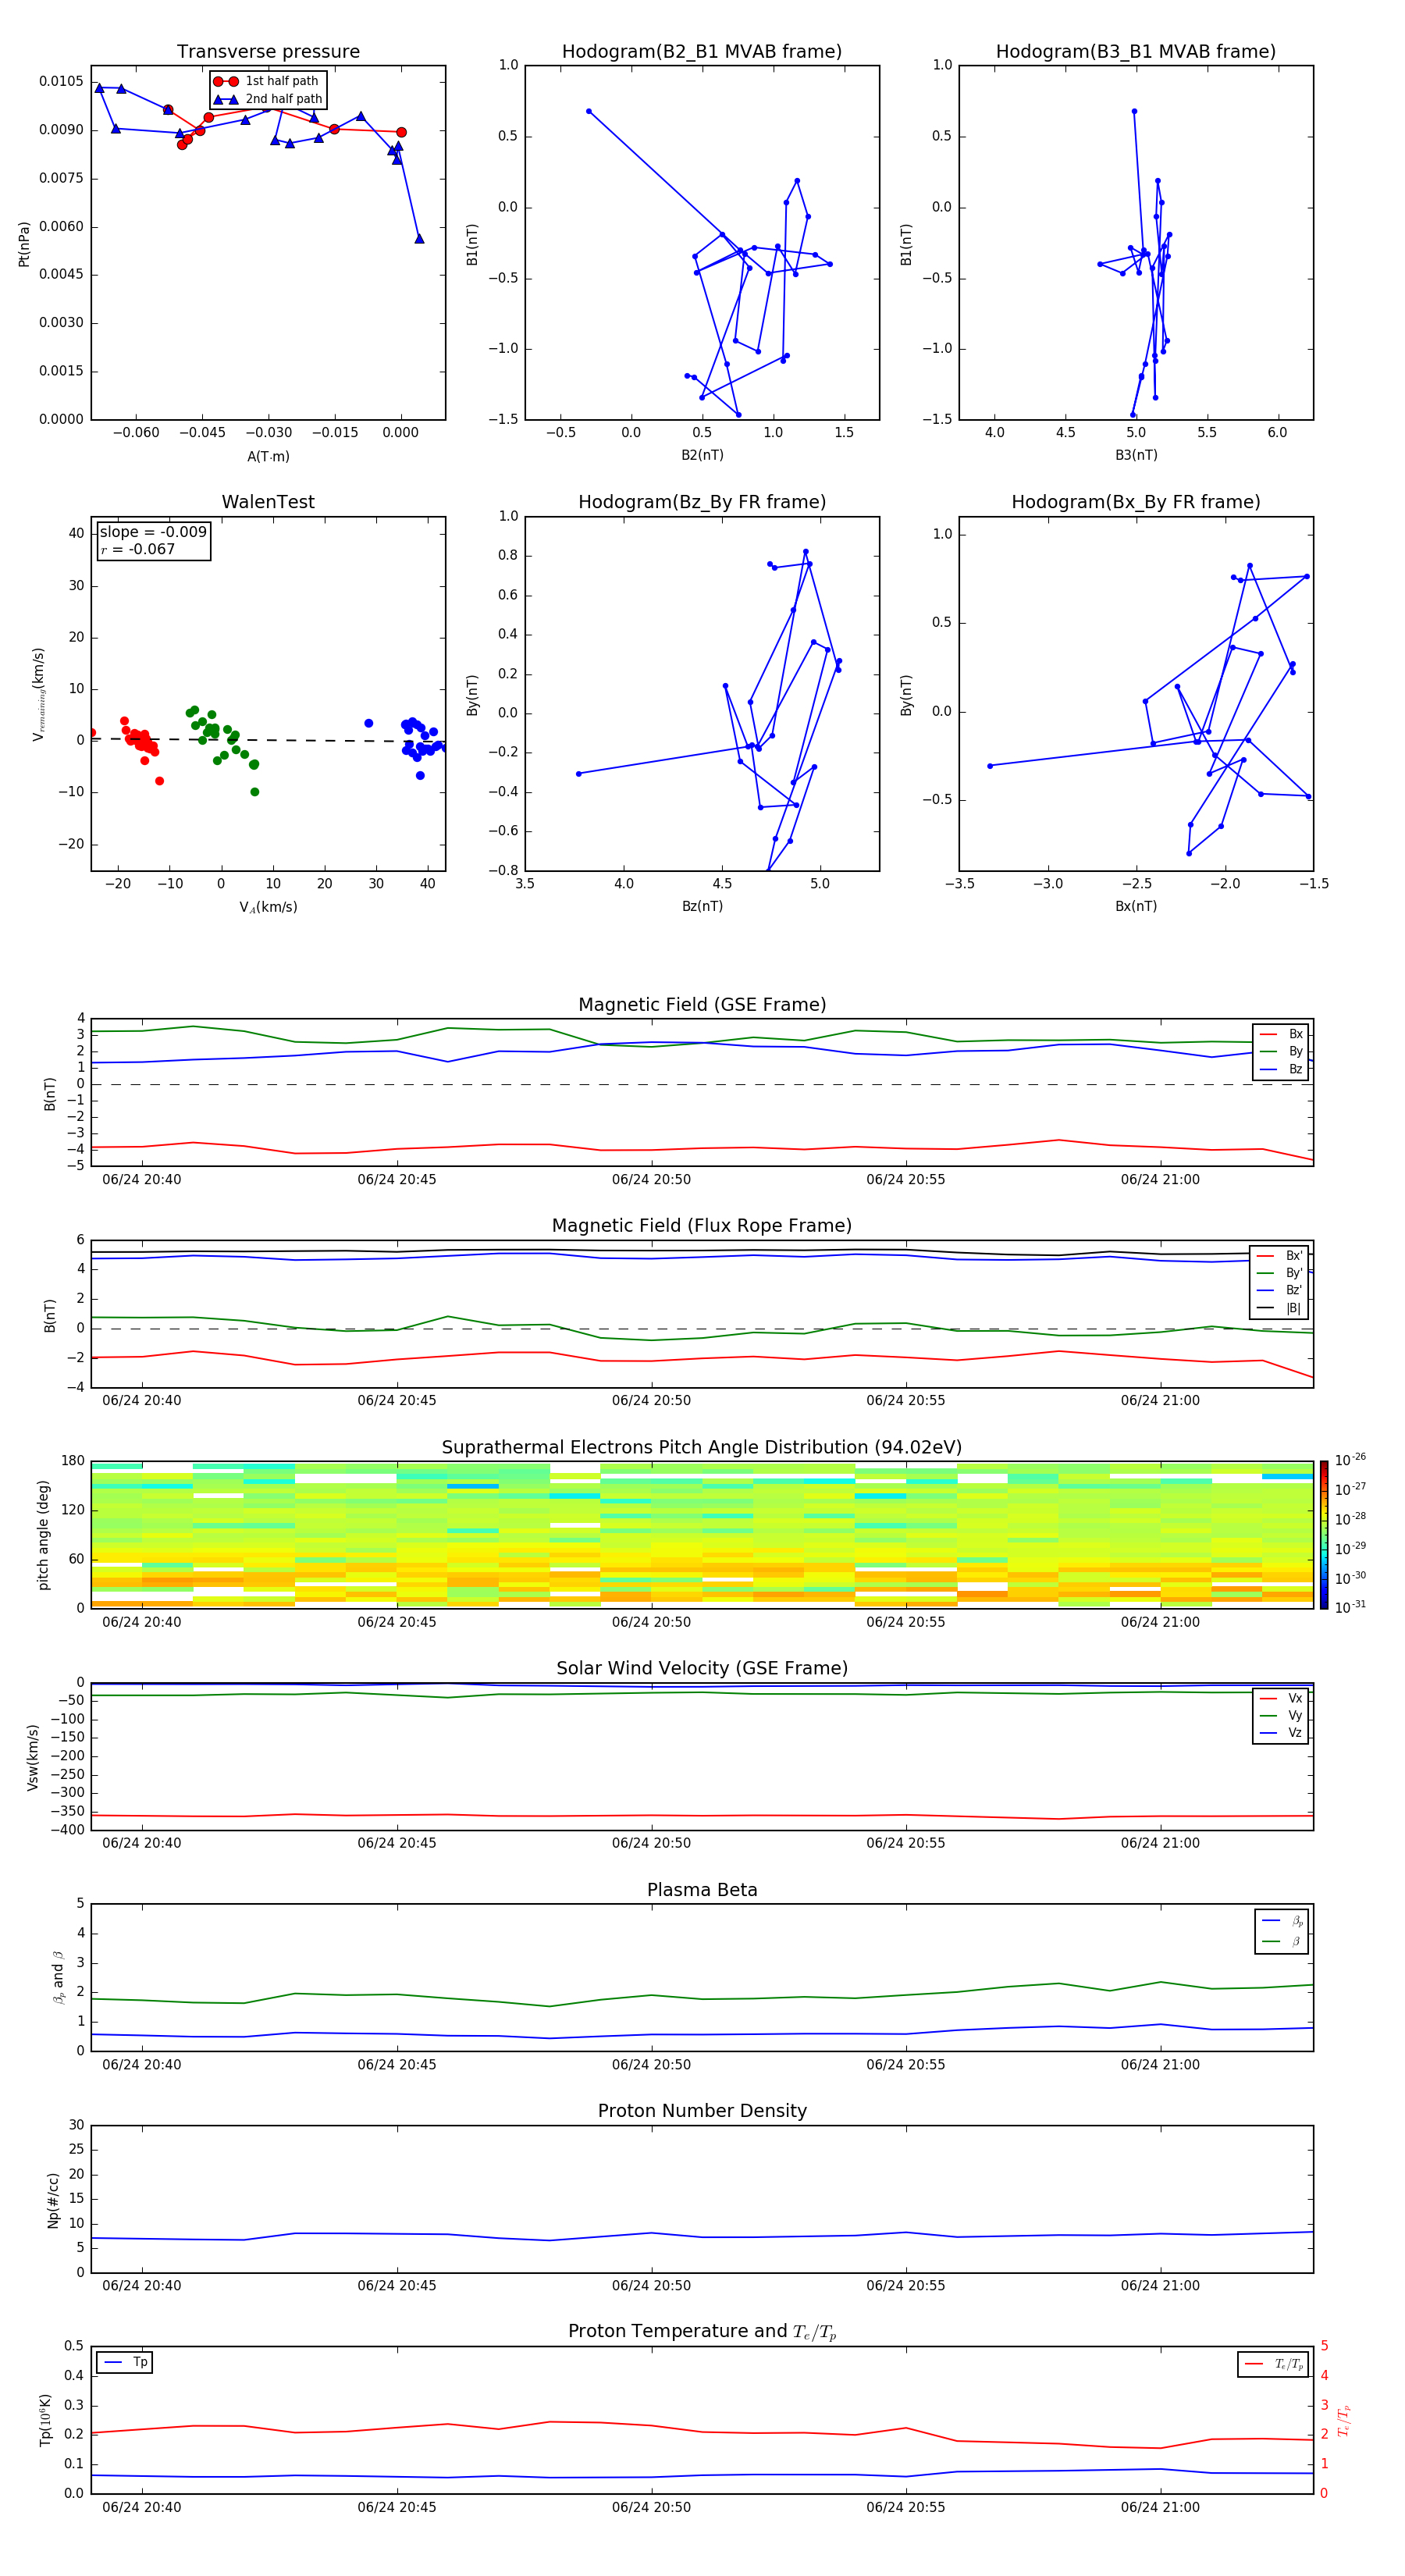Click the WalenTest plot title
Viewport: 1405px width, 2576px height.
click(x=268, y=502)
